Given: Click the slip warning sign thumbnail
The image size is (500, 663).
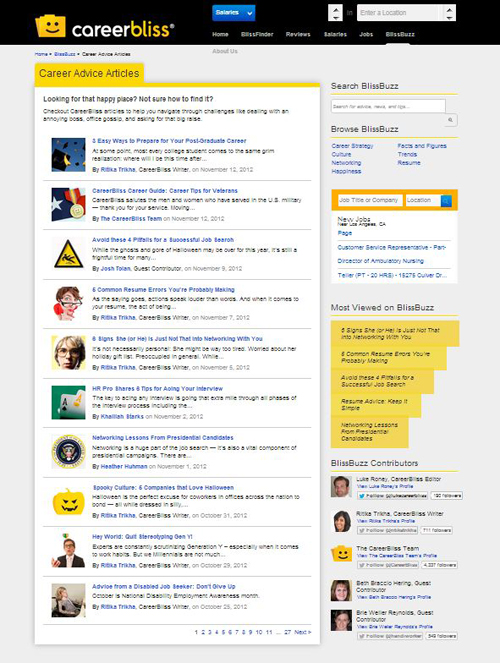Looking at the screenshot, I should (68, 254).
